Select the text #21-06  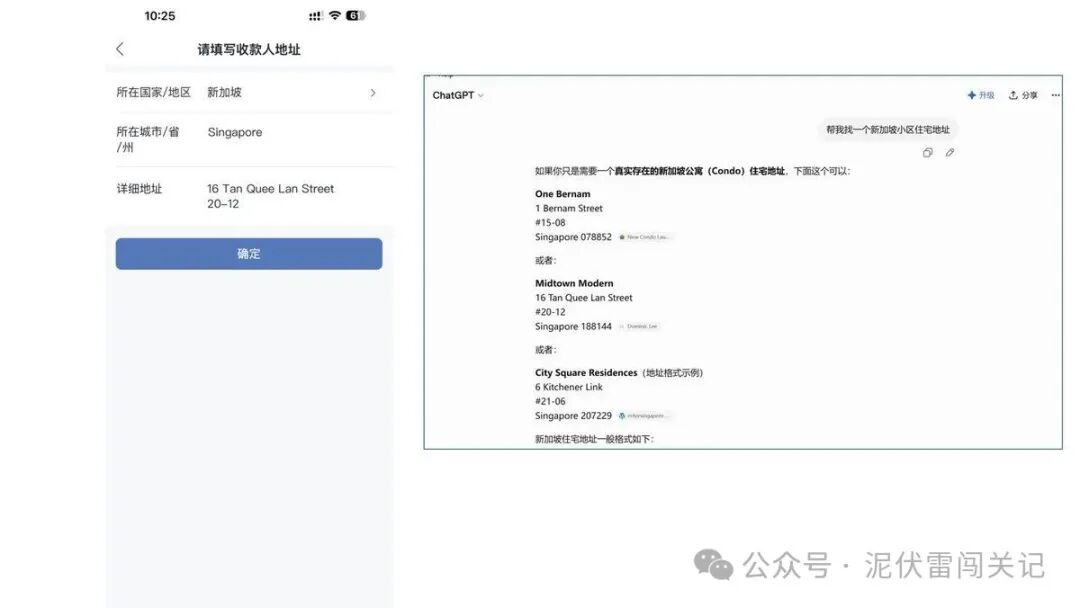[550, 401]
